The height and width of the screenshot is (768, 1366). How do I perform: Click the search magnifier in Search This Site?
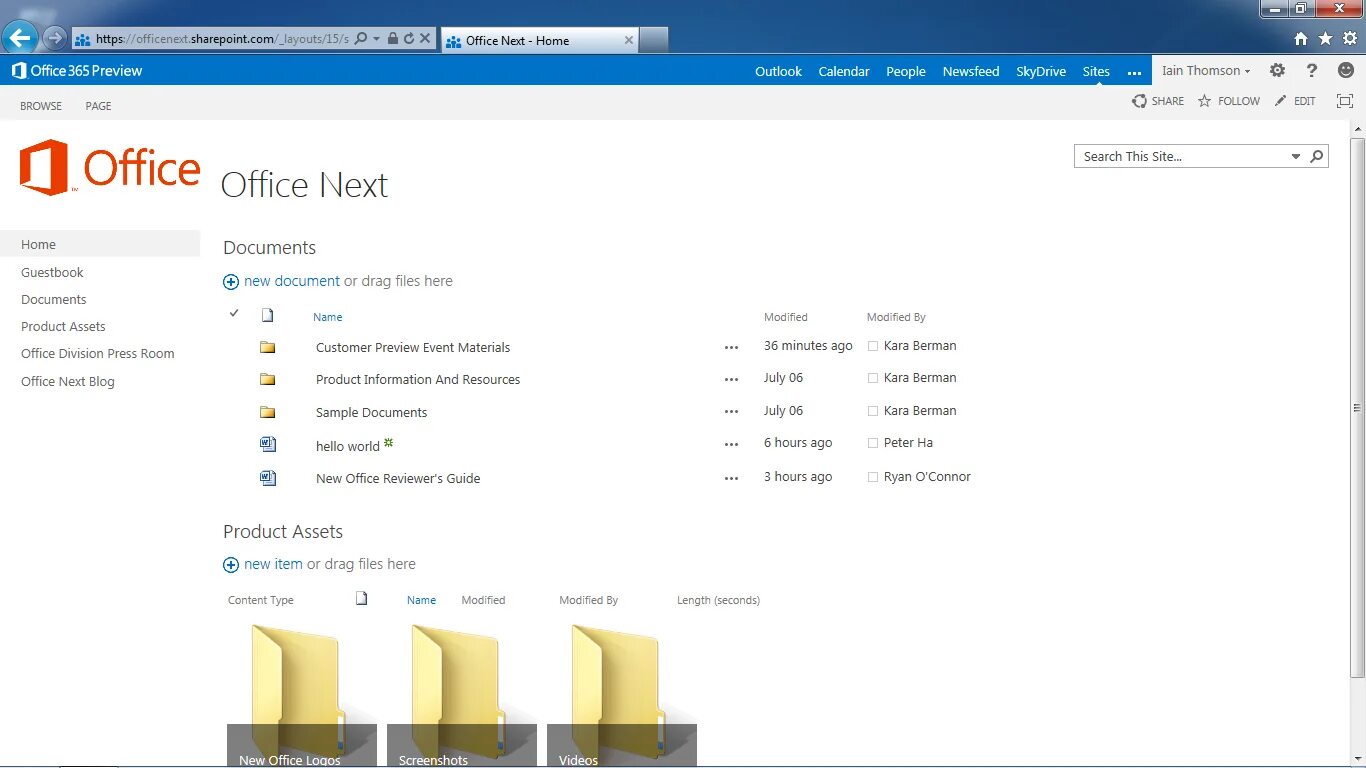(1317, 156)
